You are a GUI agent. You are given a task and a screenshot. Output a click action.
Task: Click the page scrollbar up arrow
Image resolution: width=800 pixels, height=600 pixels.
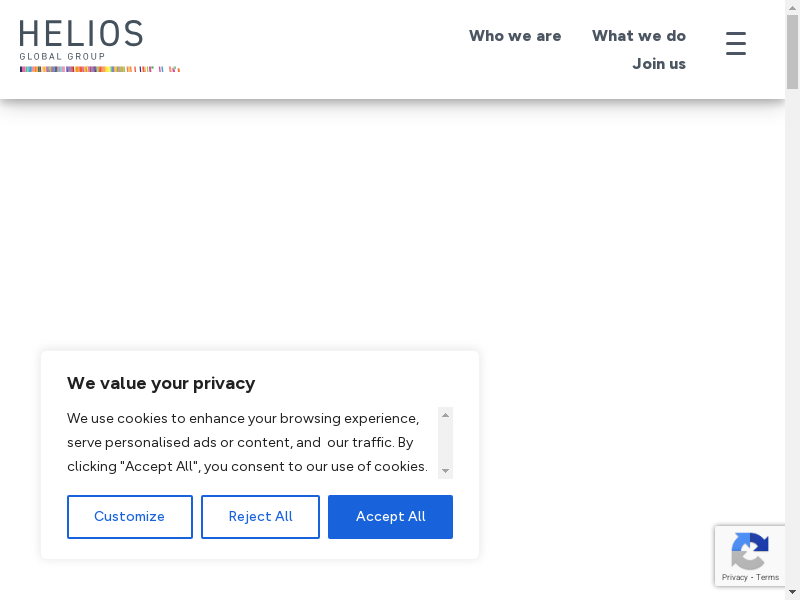point(792,8)
